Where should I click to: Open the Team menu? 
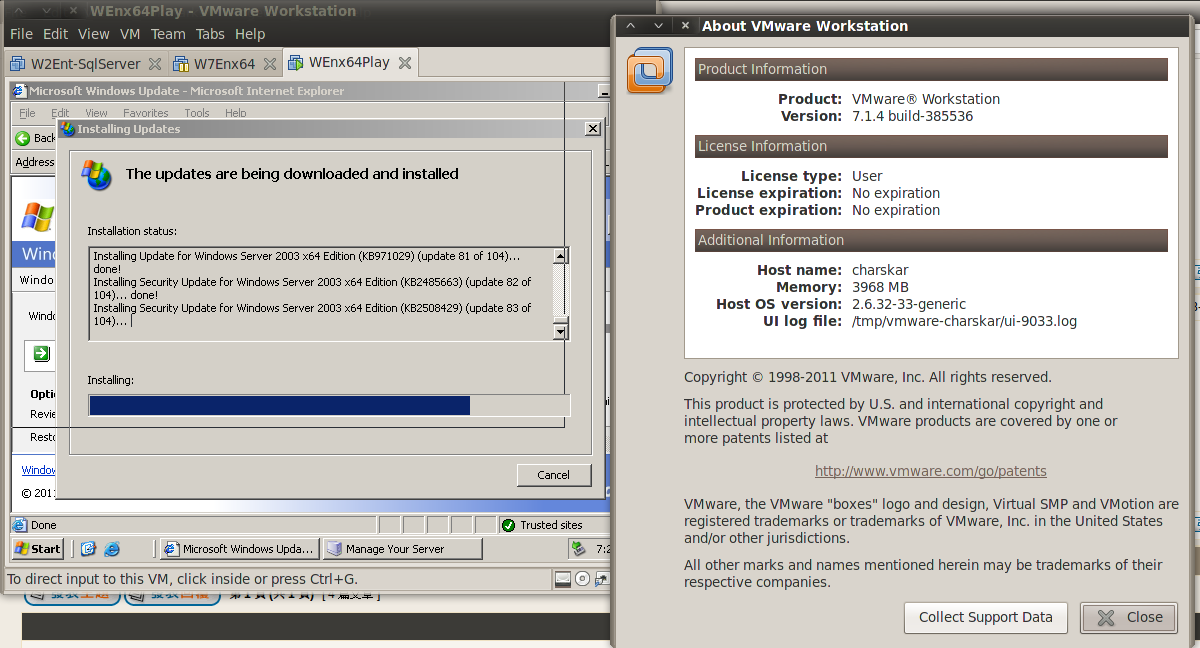[x=168, y=34]
